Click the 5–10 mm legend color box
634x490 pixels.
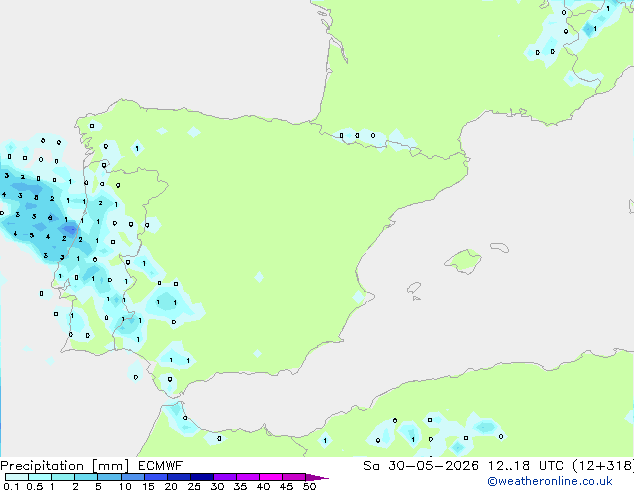tap(109, 477)
